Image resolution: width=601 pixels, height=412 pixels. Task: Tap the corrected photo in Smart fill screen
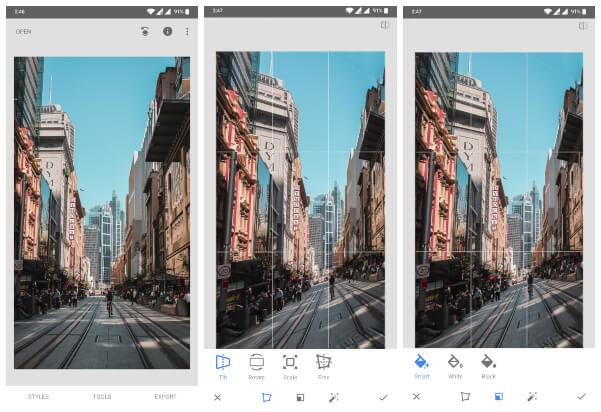[x=499, y=200]
